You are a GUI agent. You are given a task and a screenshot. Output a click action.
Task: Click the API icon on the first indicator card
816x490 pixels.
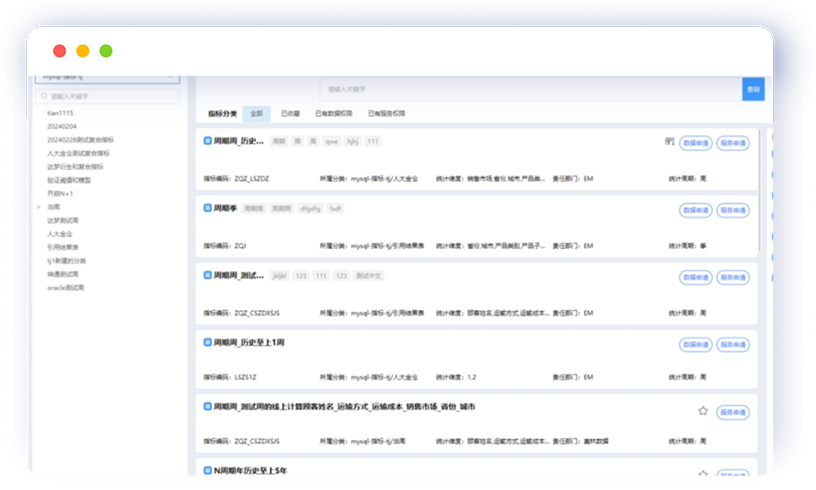(669, 143)
